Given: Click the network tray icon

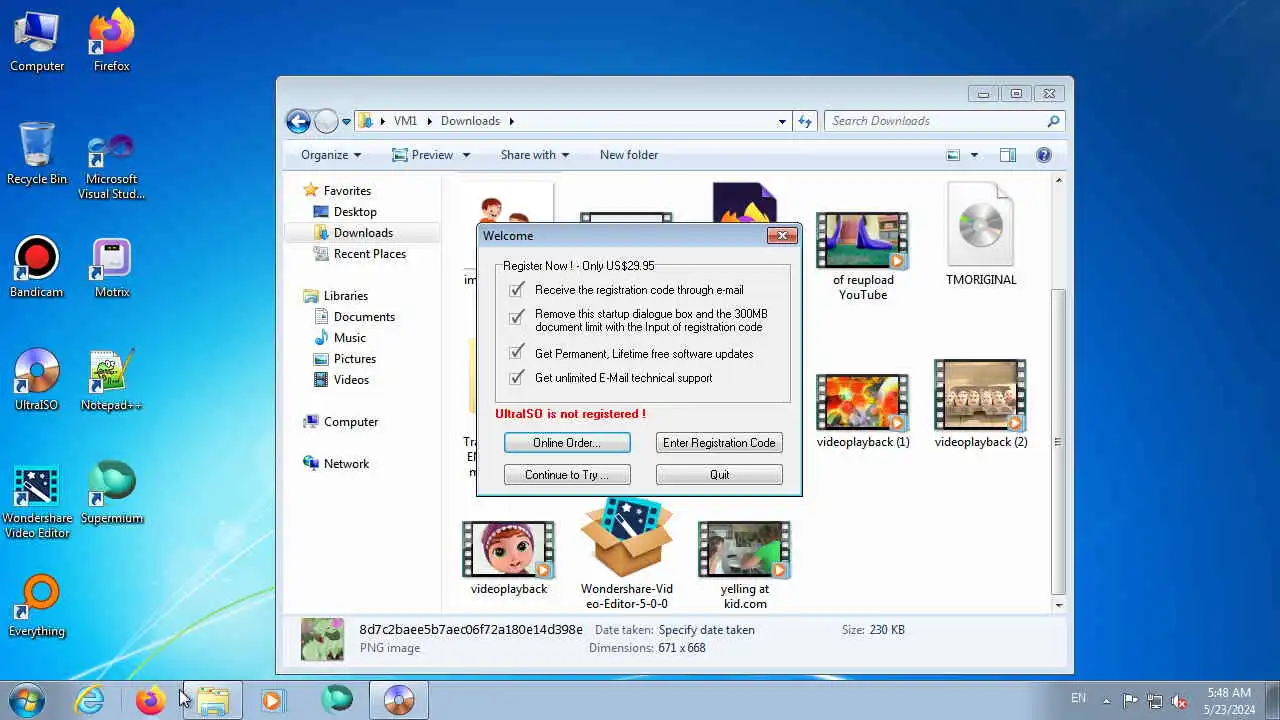Looking at the screenshot, I should point(1155,700).
